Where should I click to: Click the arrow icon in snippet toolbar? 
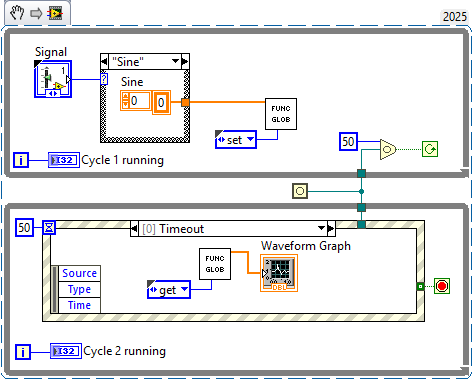point(36,13)
